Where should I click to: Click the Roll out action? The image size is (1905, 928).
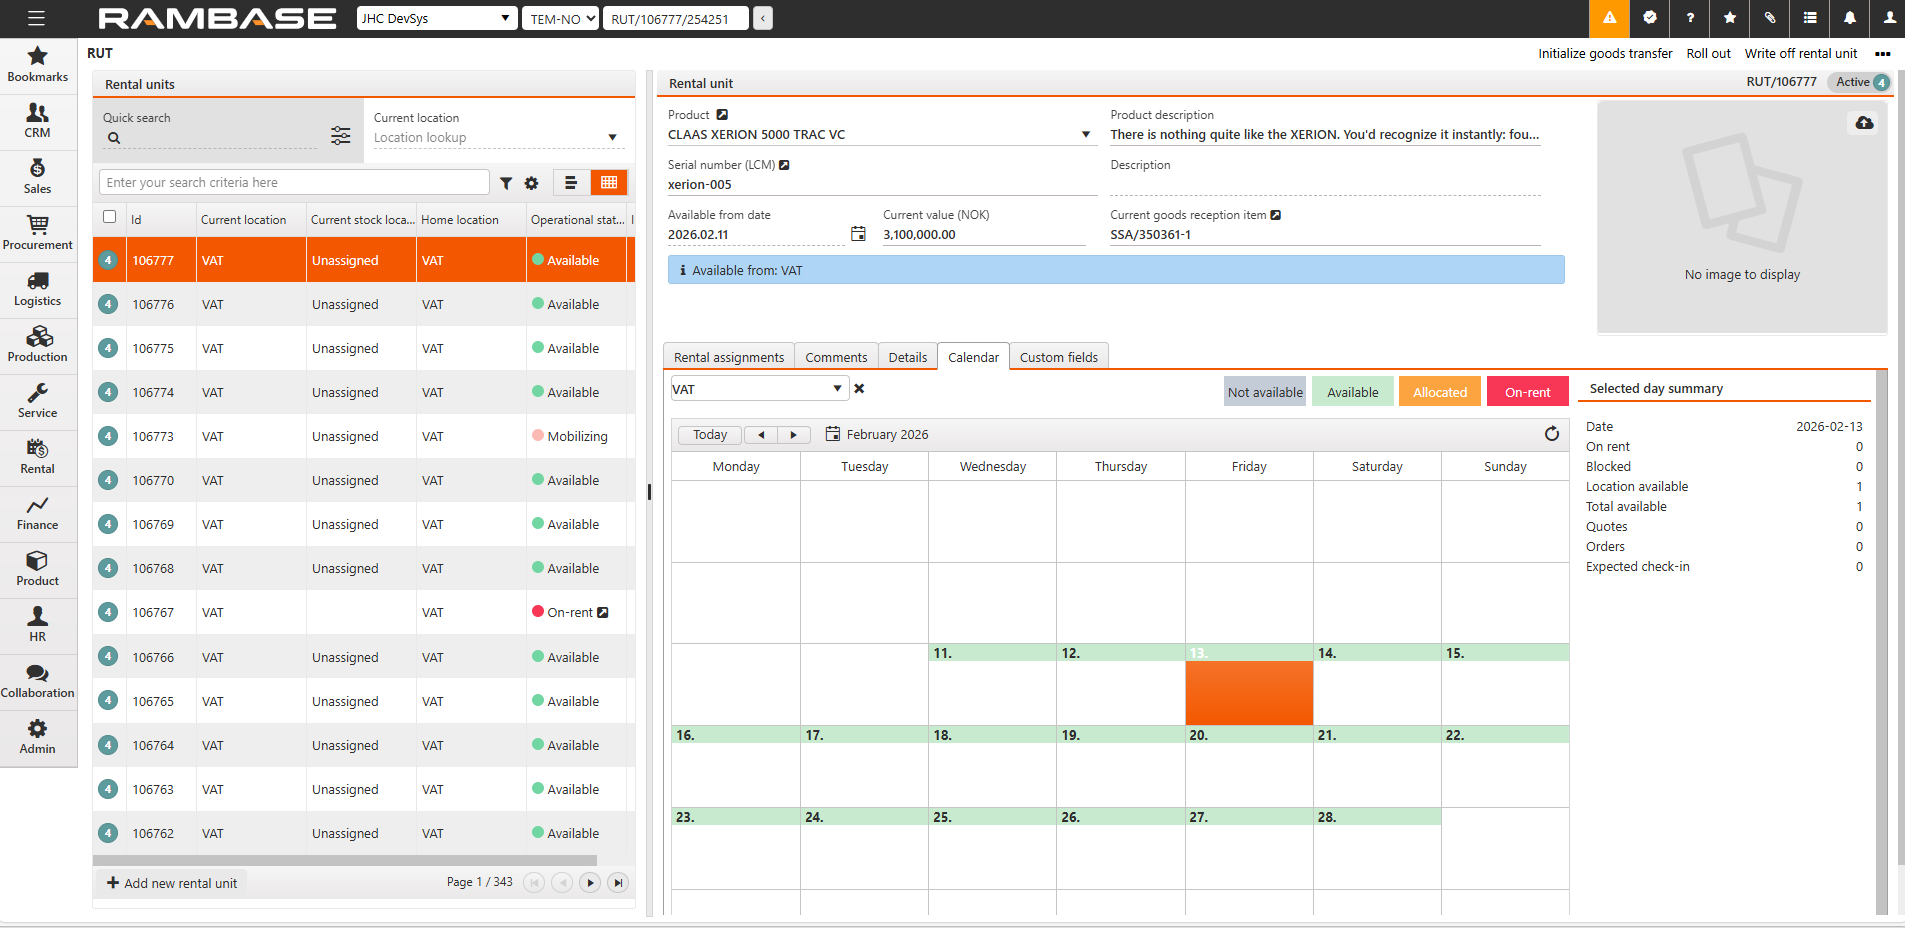pyautogui.click(x=1708, y=54)
